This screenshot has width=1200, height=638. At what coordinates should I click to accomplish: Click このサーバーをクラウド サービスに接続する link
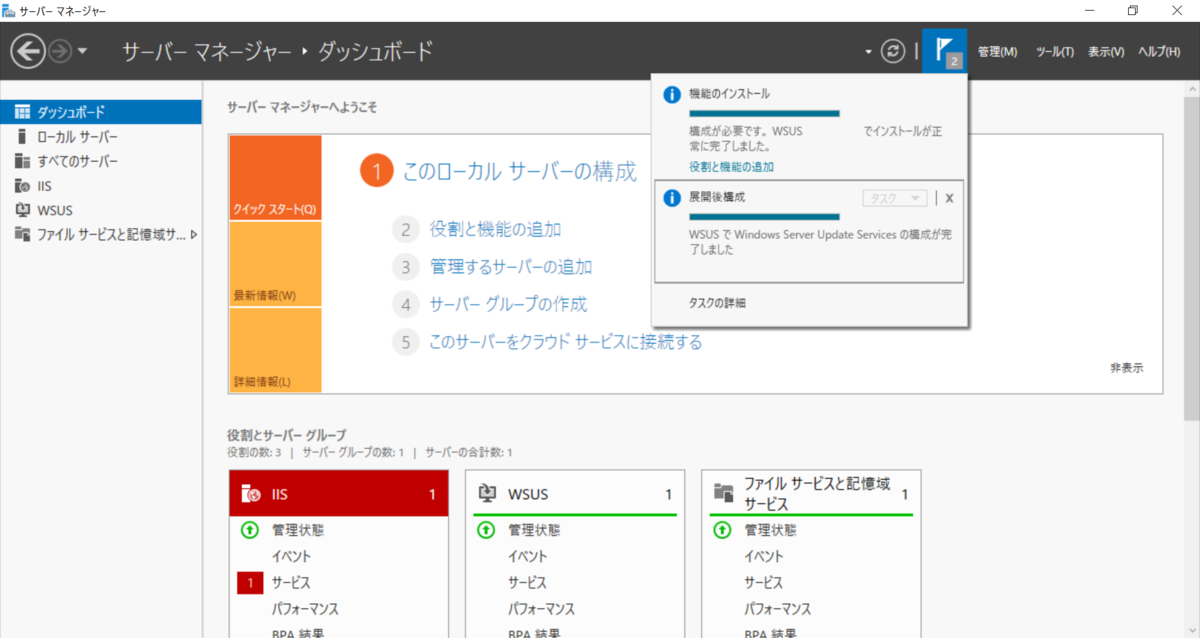point(565,342)
